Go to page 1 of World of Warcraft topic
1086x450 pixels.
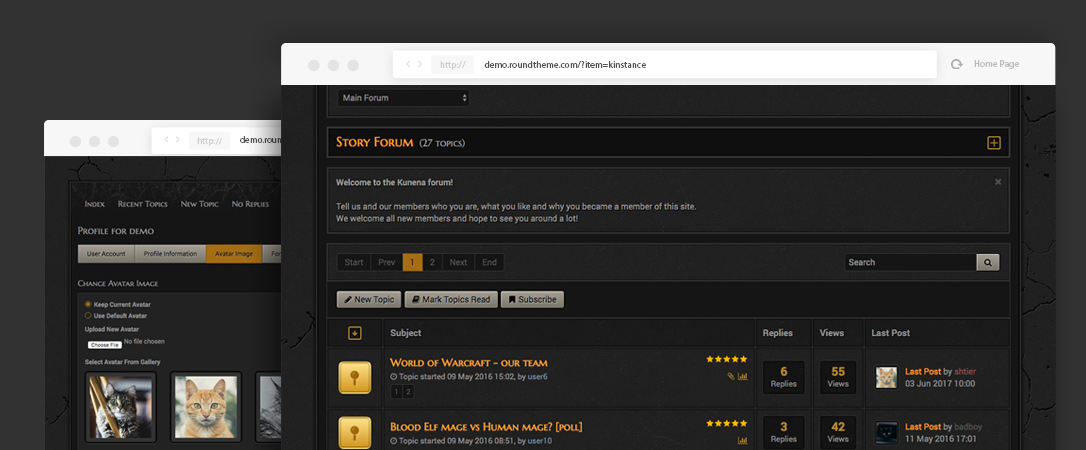396,392
